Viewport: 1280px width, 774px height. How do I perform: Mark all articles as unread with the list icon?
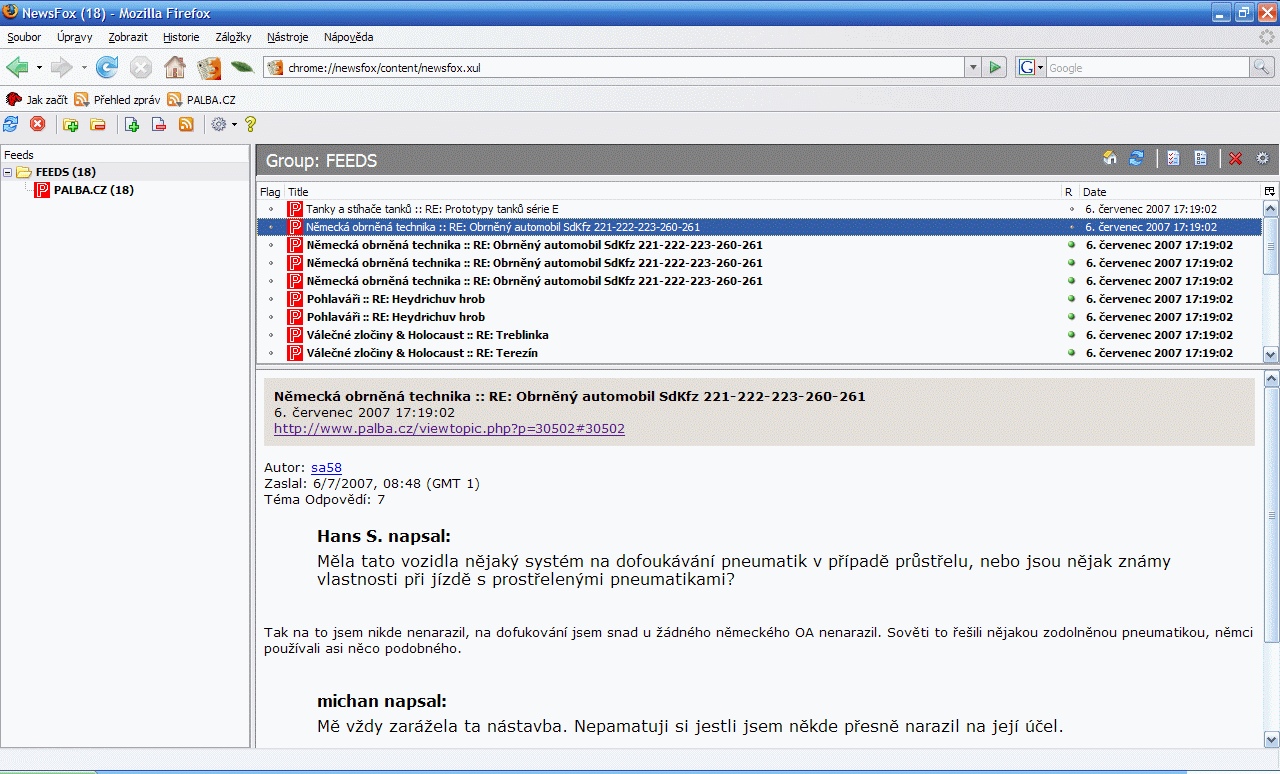pos(1200,158)
